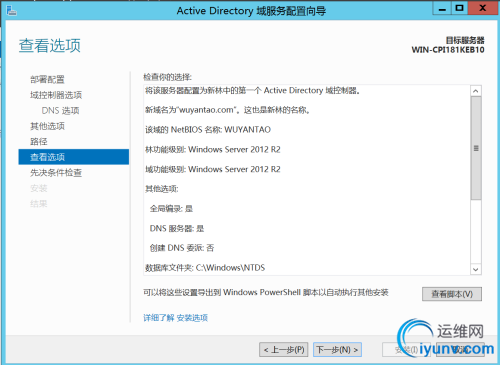Click the server name WIN-CPI181KEB10
Image resolution: width=500 pixels, height=365 pixels.
448,50
